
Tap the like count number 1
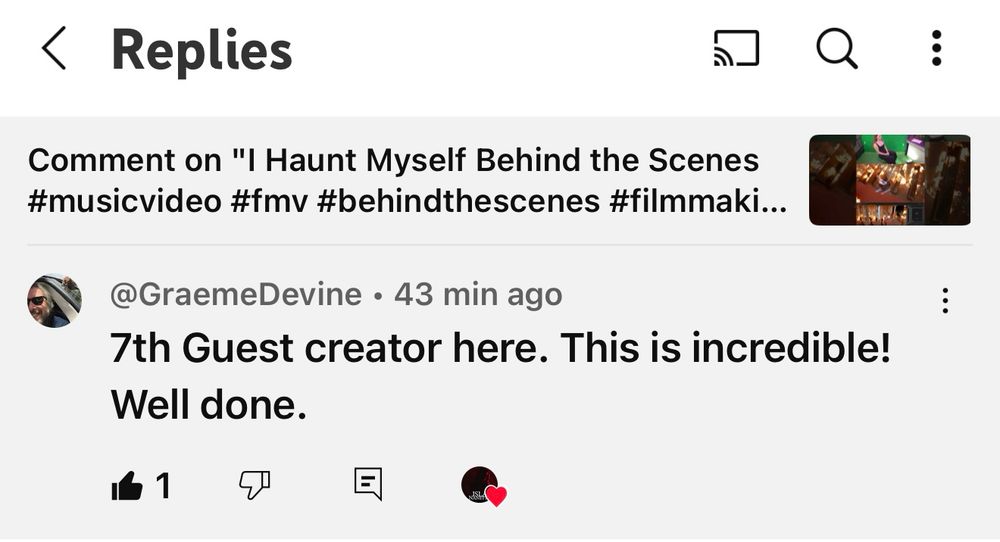(x=163, y=487)
